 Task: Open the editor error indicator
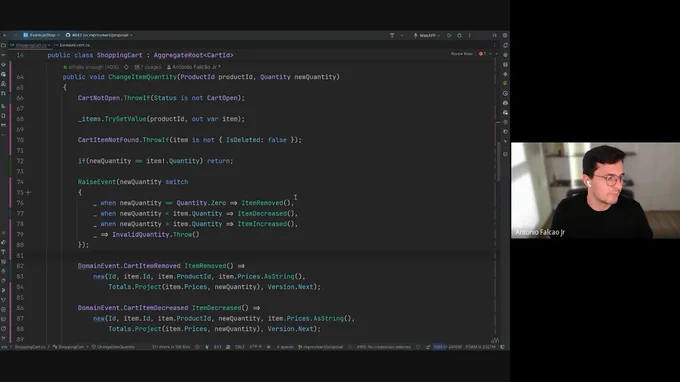point(482,54)
